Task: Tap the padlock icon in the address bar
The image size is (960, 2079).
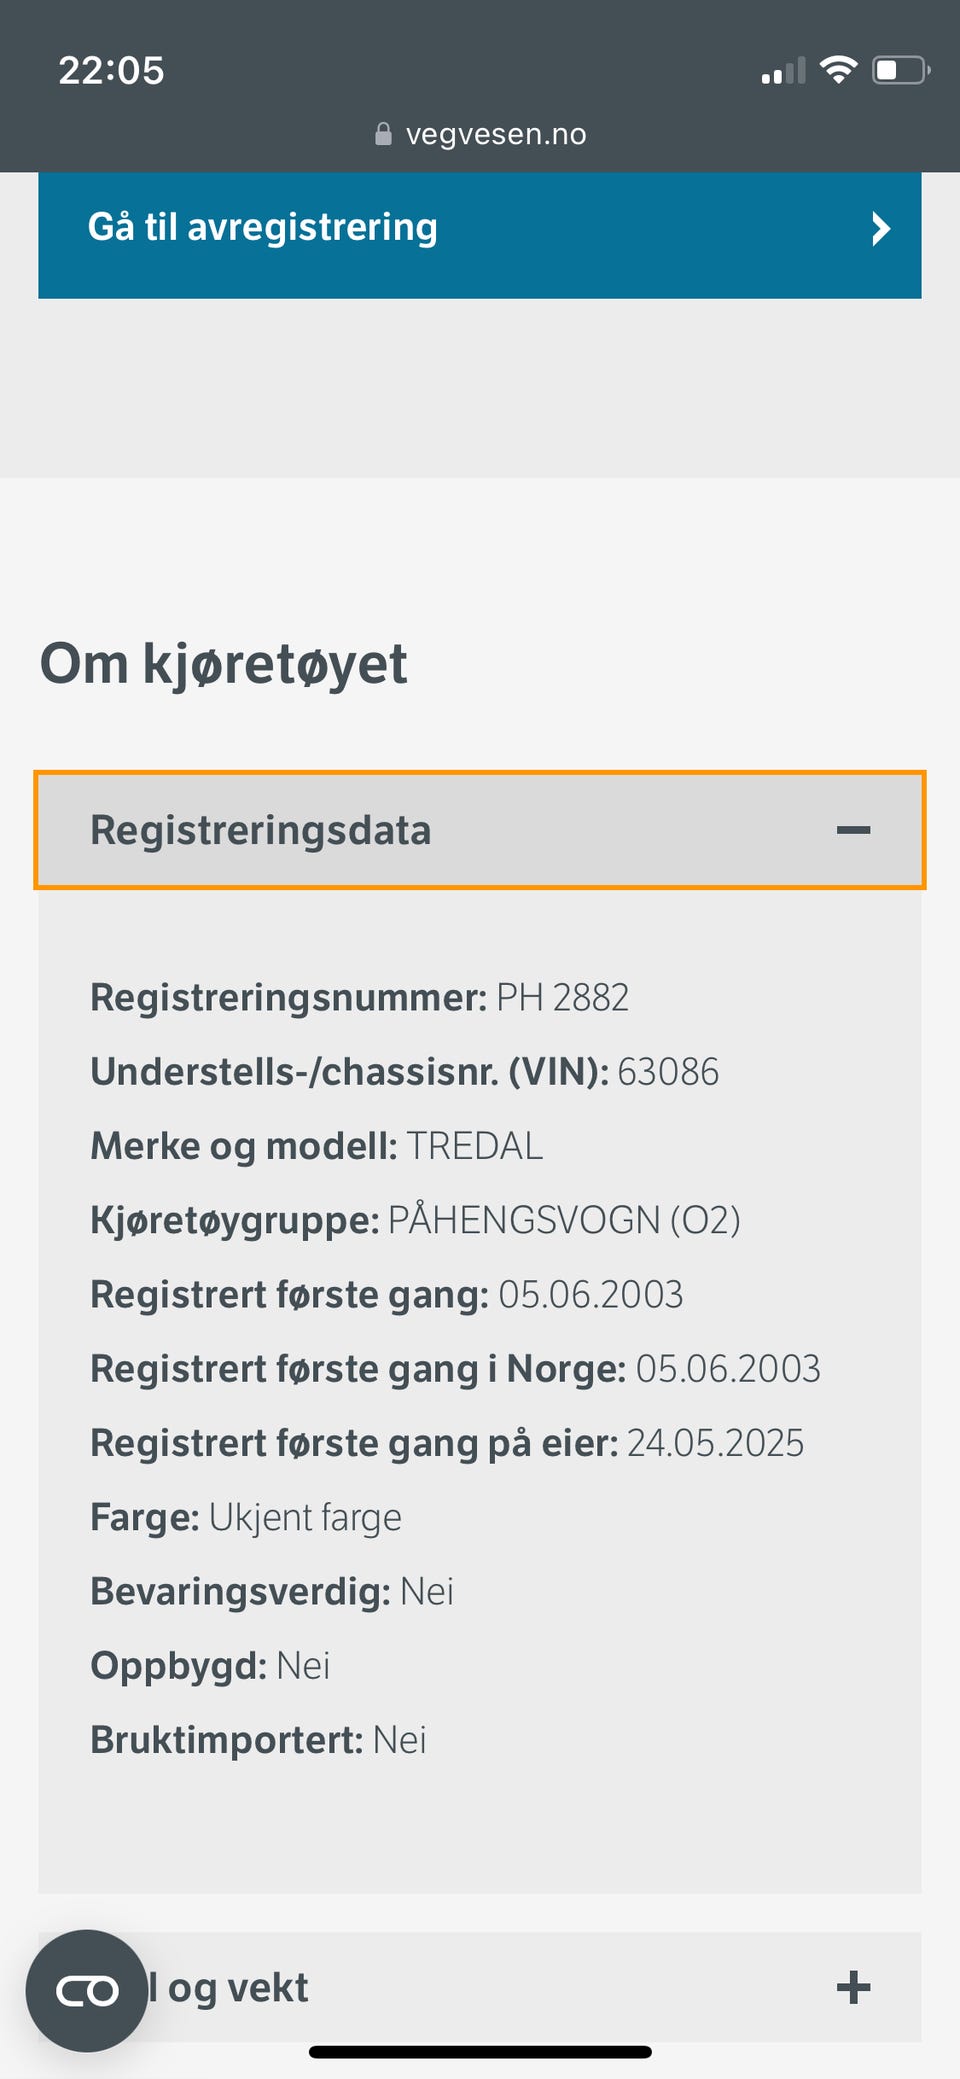Action: tap(383, 134)
